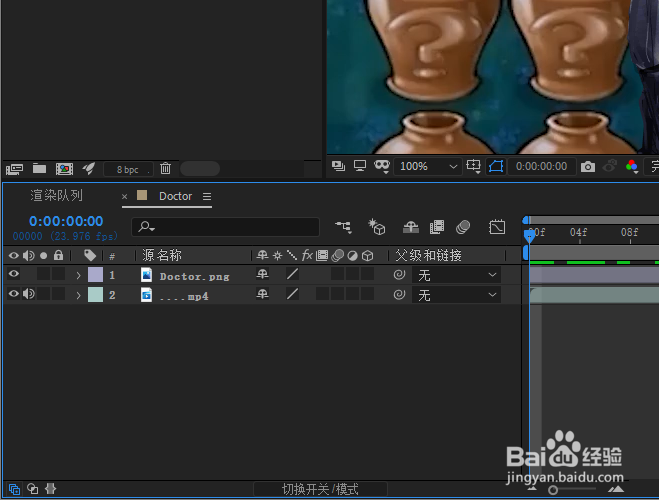Toggle hide shy layers switch
Image resolution: width=659 pixels, height=500 pixels.
(411, 227)
